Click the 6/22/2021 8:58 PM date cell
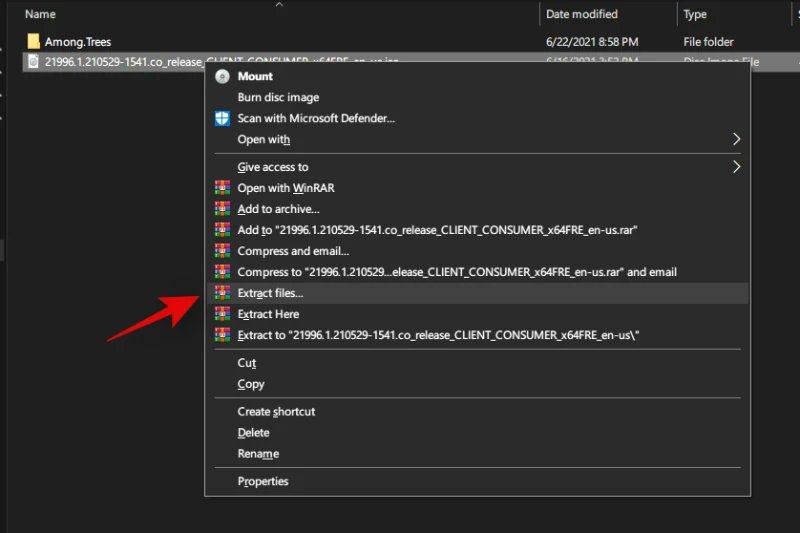Image resolution: width=800 pixels, height=533 pixels. (592, 42)
